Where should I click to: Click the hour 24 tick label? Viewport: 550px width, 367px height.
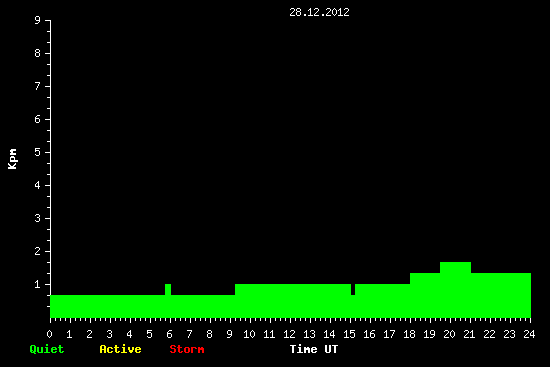[529, 334]
